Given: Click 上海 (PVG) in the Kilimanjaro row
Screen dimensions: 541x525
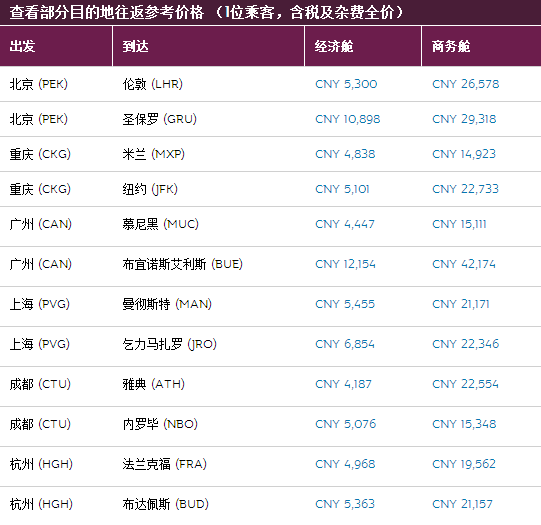Looking at the screenshot, I should click(40, 344).
